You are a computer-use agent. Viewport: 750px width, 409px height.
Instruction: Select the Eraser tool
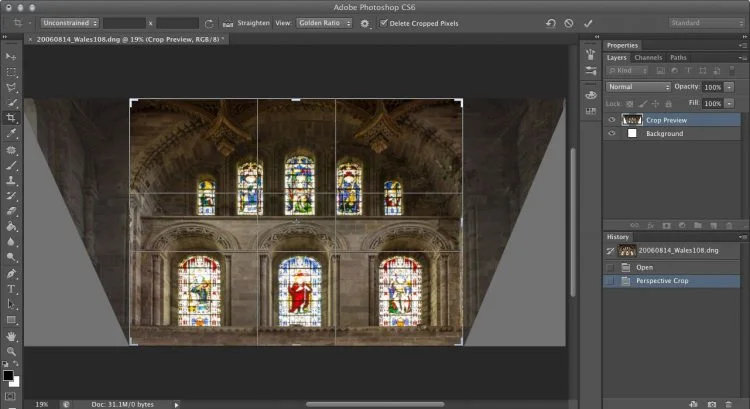11,211
